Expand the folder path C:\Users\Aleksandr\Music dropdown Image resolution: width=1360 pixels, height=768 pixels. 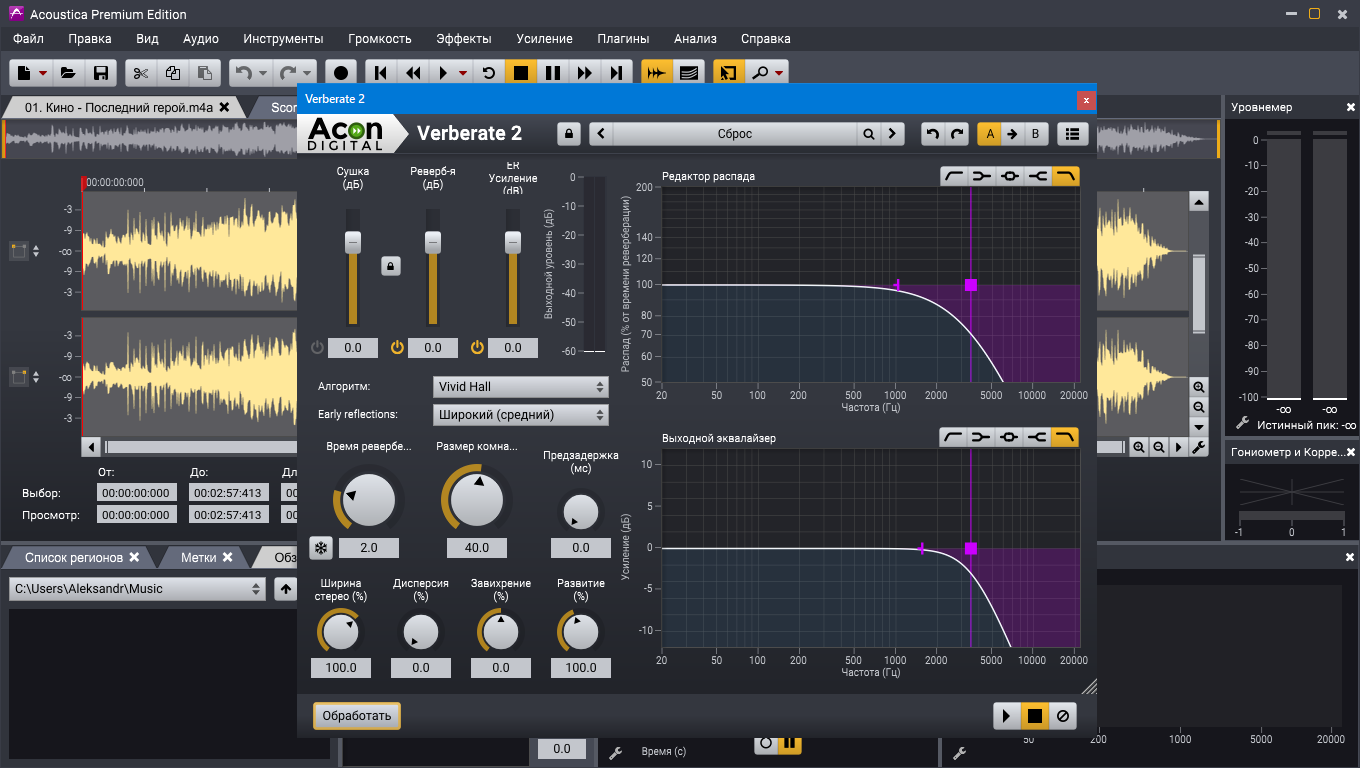pos(137,589)
